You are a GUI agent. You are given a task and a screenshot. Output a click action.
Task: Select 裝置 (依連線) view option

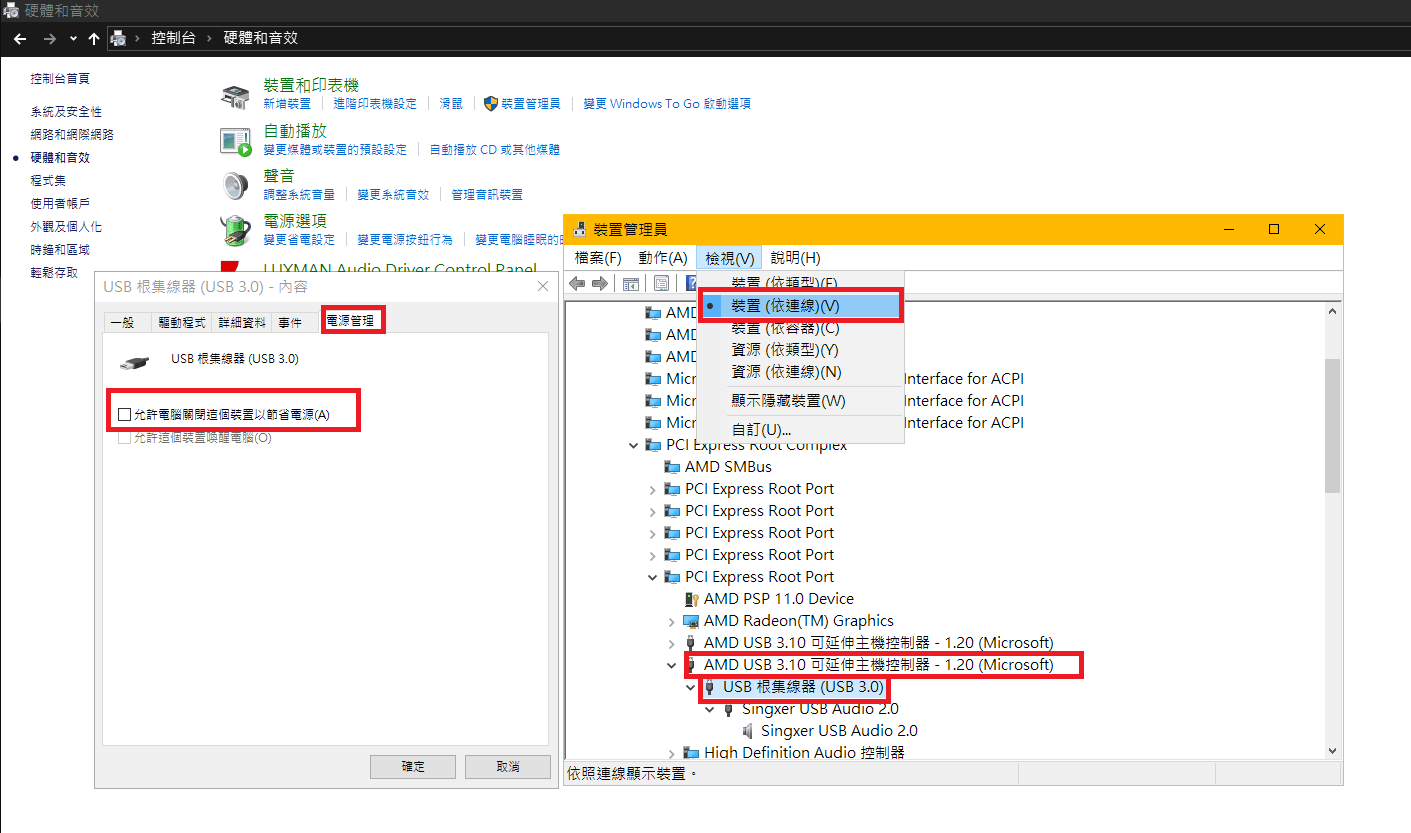click(x=785, y=306)
